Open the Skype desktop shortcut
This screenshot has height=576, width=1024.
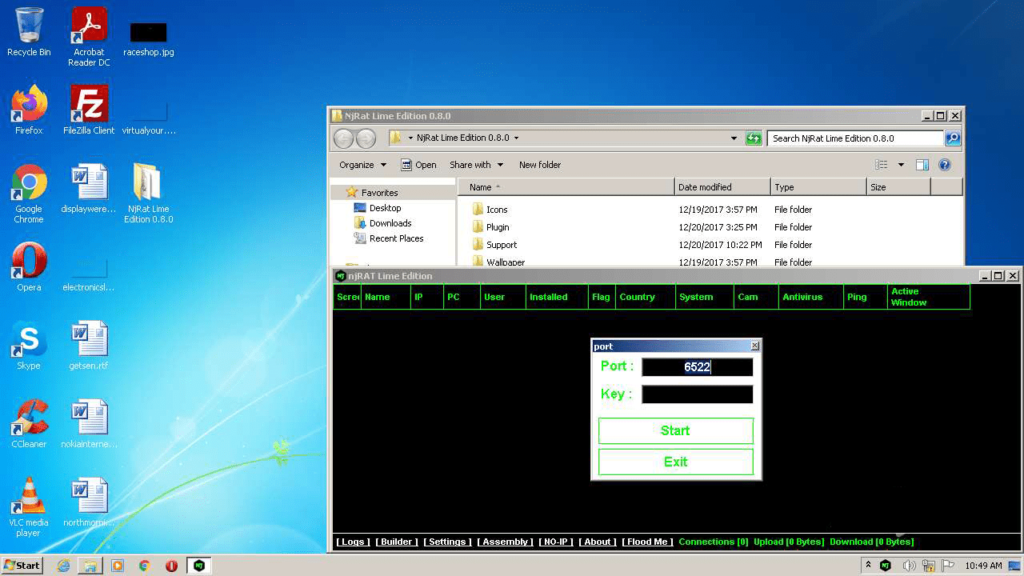[x=29, y=345]
